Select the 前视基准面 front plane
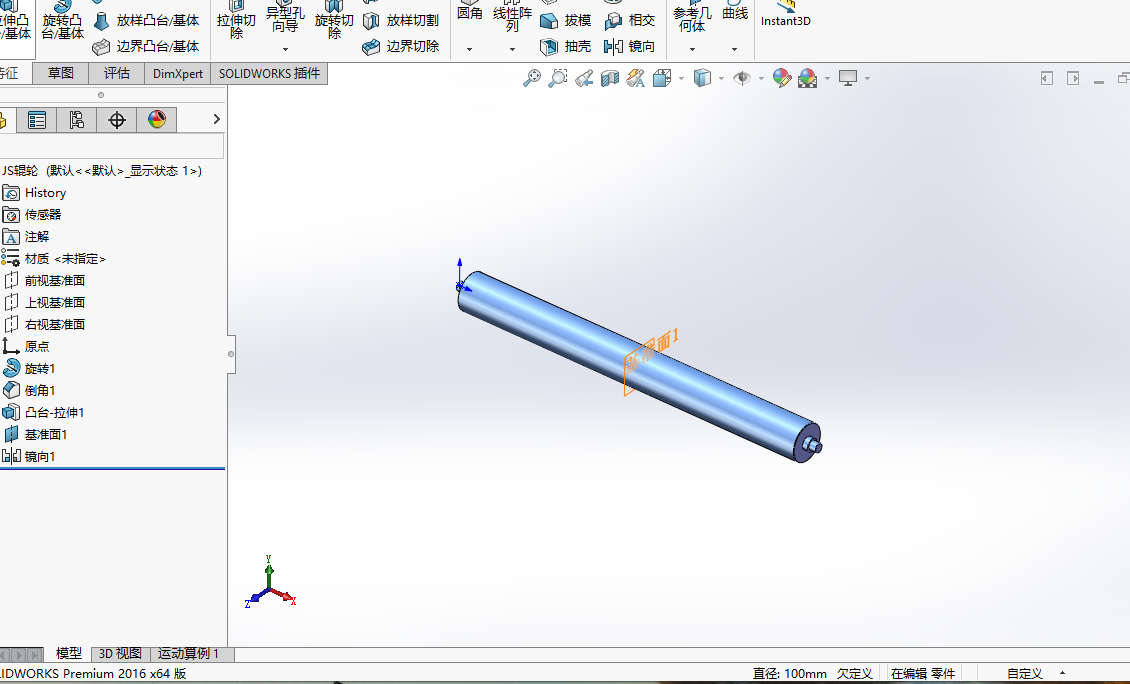The image size is (1130, 684). coord(45,281)
